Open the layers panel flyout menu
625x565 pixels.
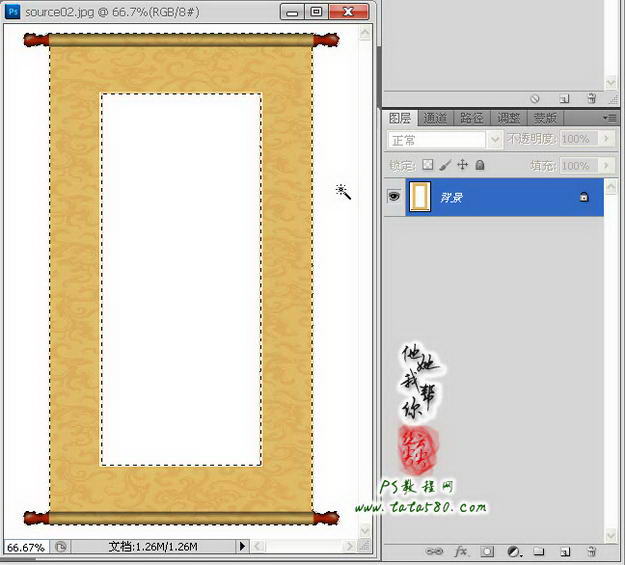pos(610,118)
